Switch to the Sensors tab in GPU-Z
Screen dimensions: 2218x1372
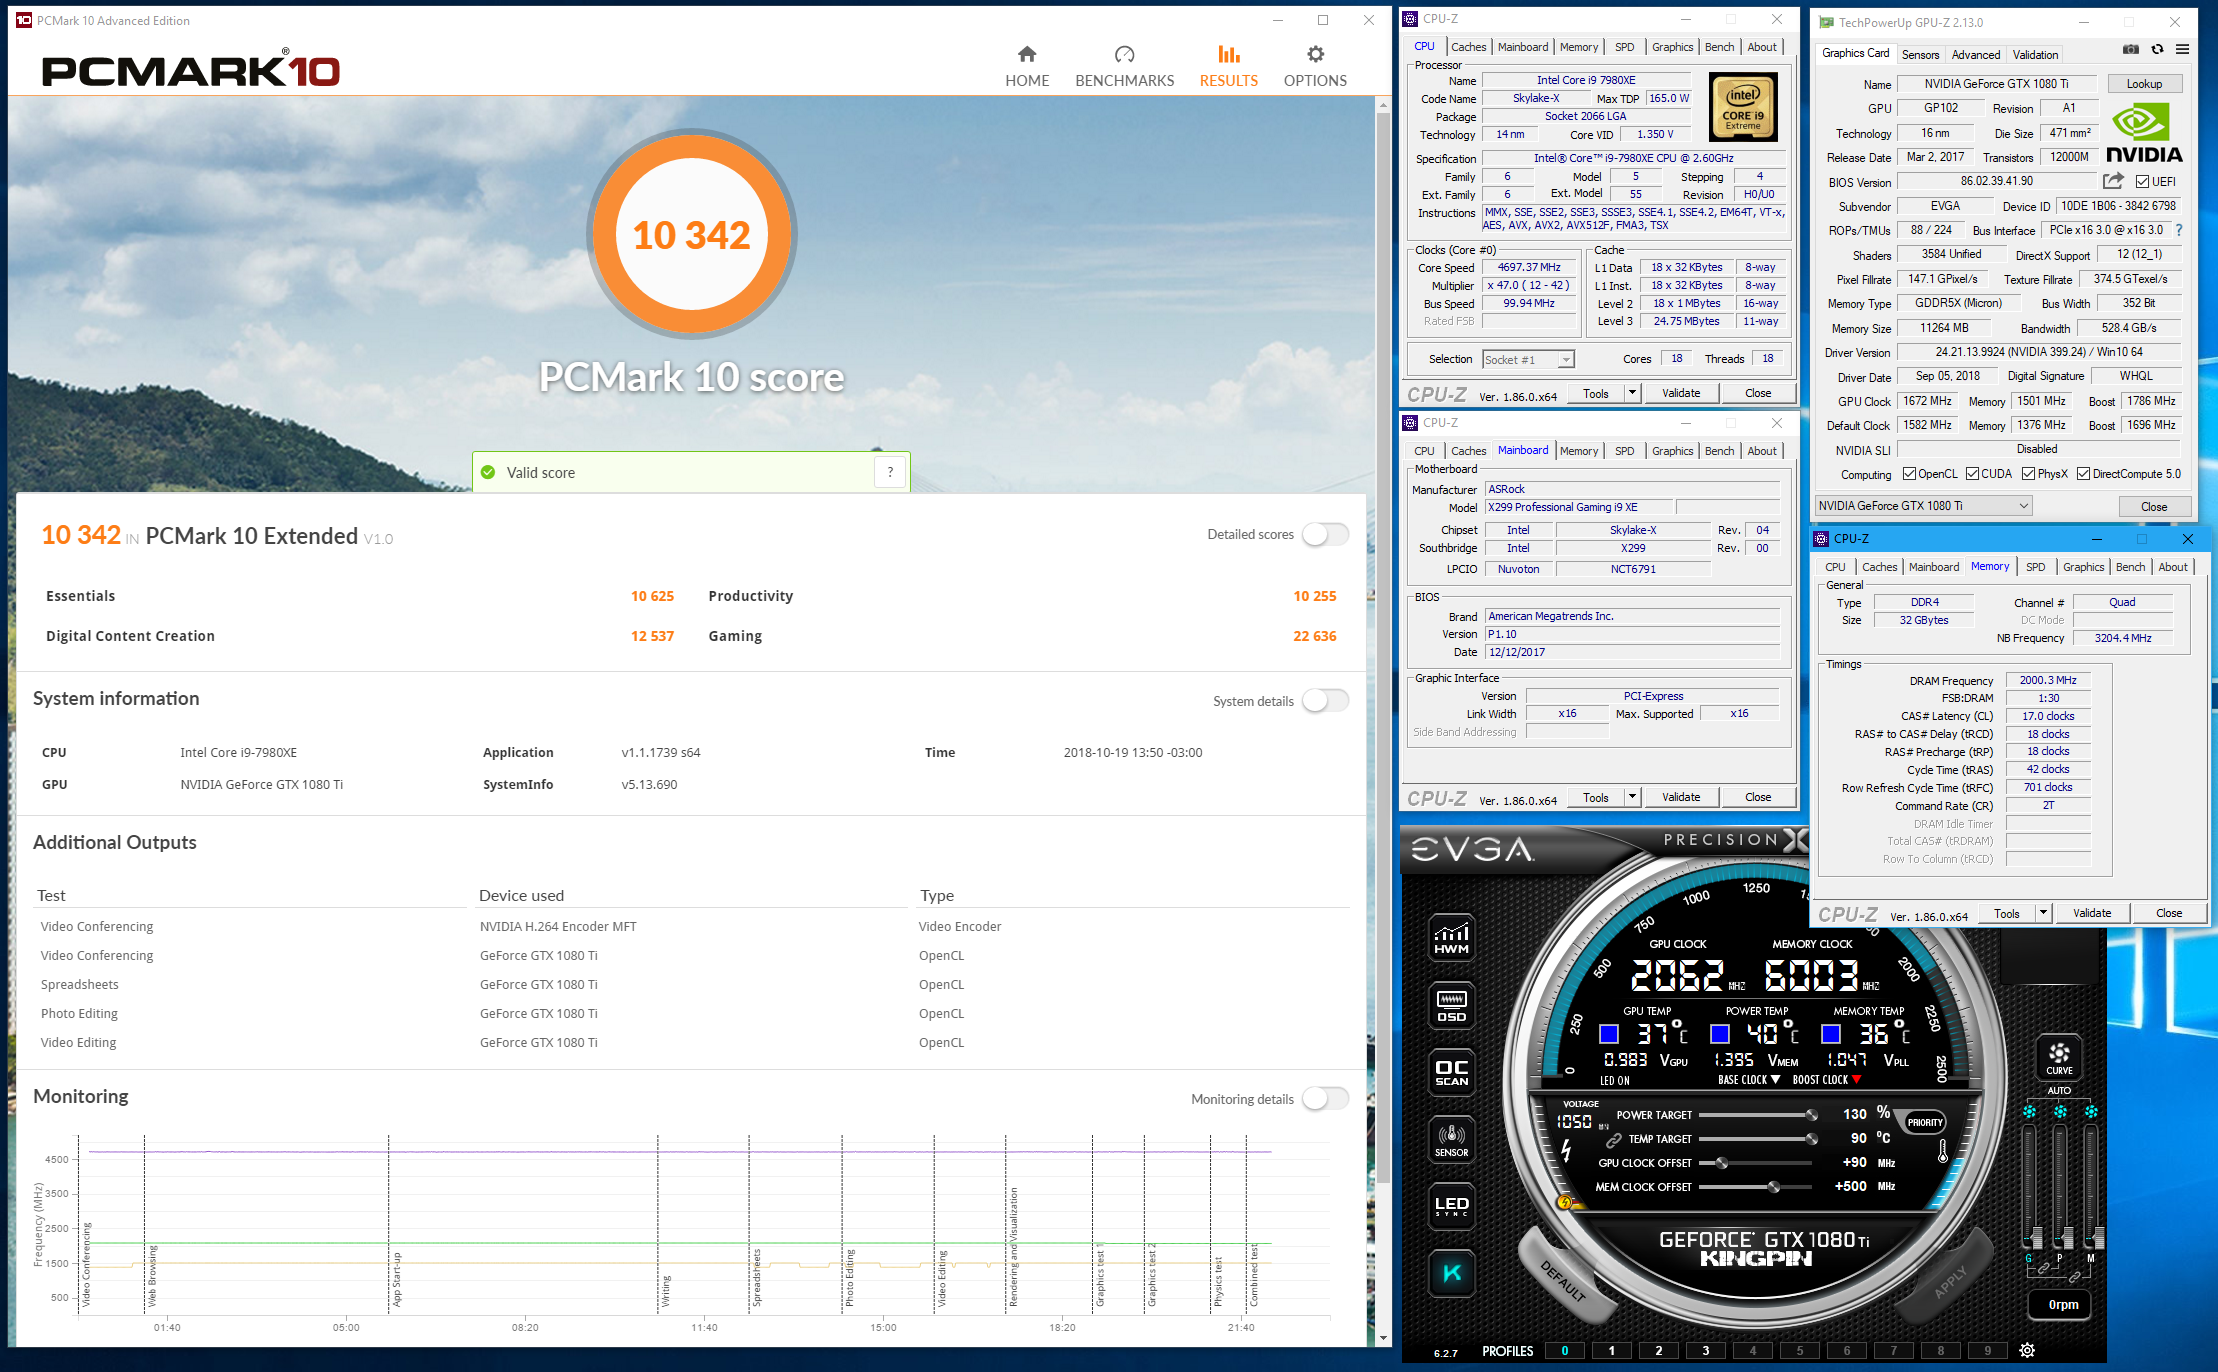click(1919, 55)
